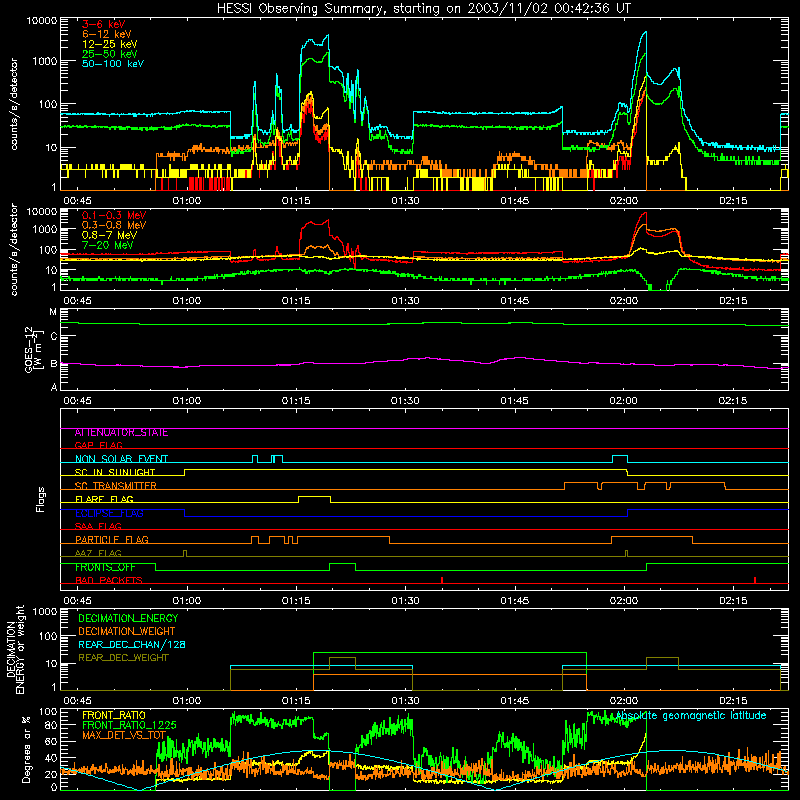
Task: Click the 1000 tick label on the Decimation panel
Action: [45, 611]
